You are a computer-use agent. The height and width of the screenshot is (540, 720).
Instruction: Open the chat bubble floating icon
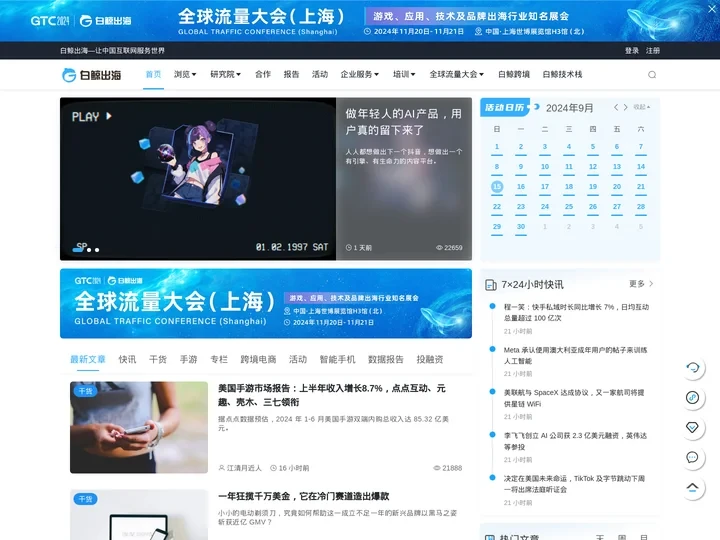coord(692,457)
